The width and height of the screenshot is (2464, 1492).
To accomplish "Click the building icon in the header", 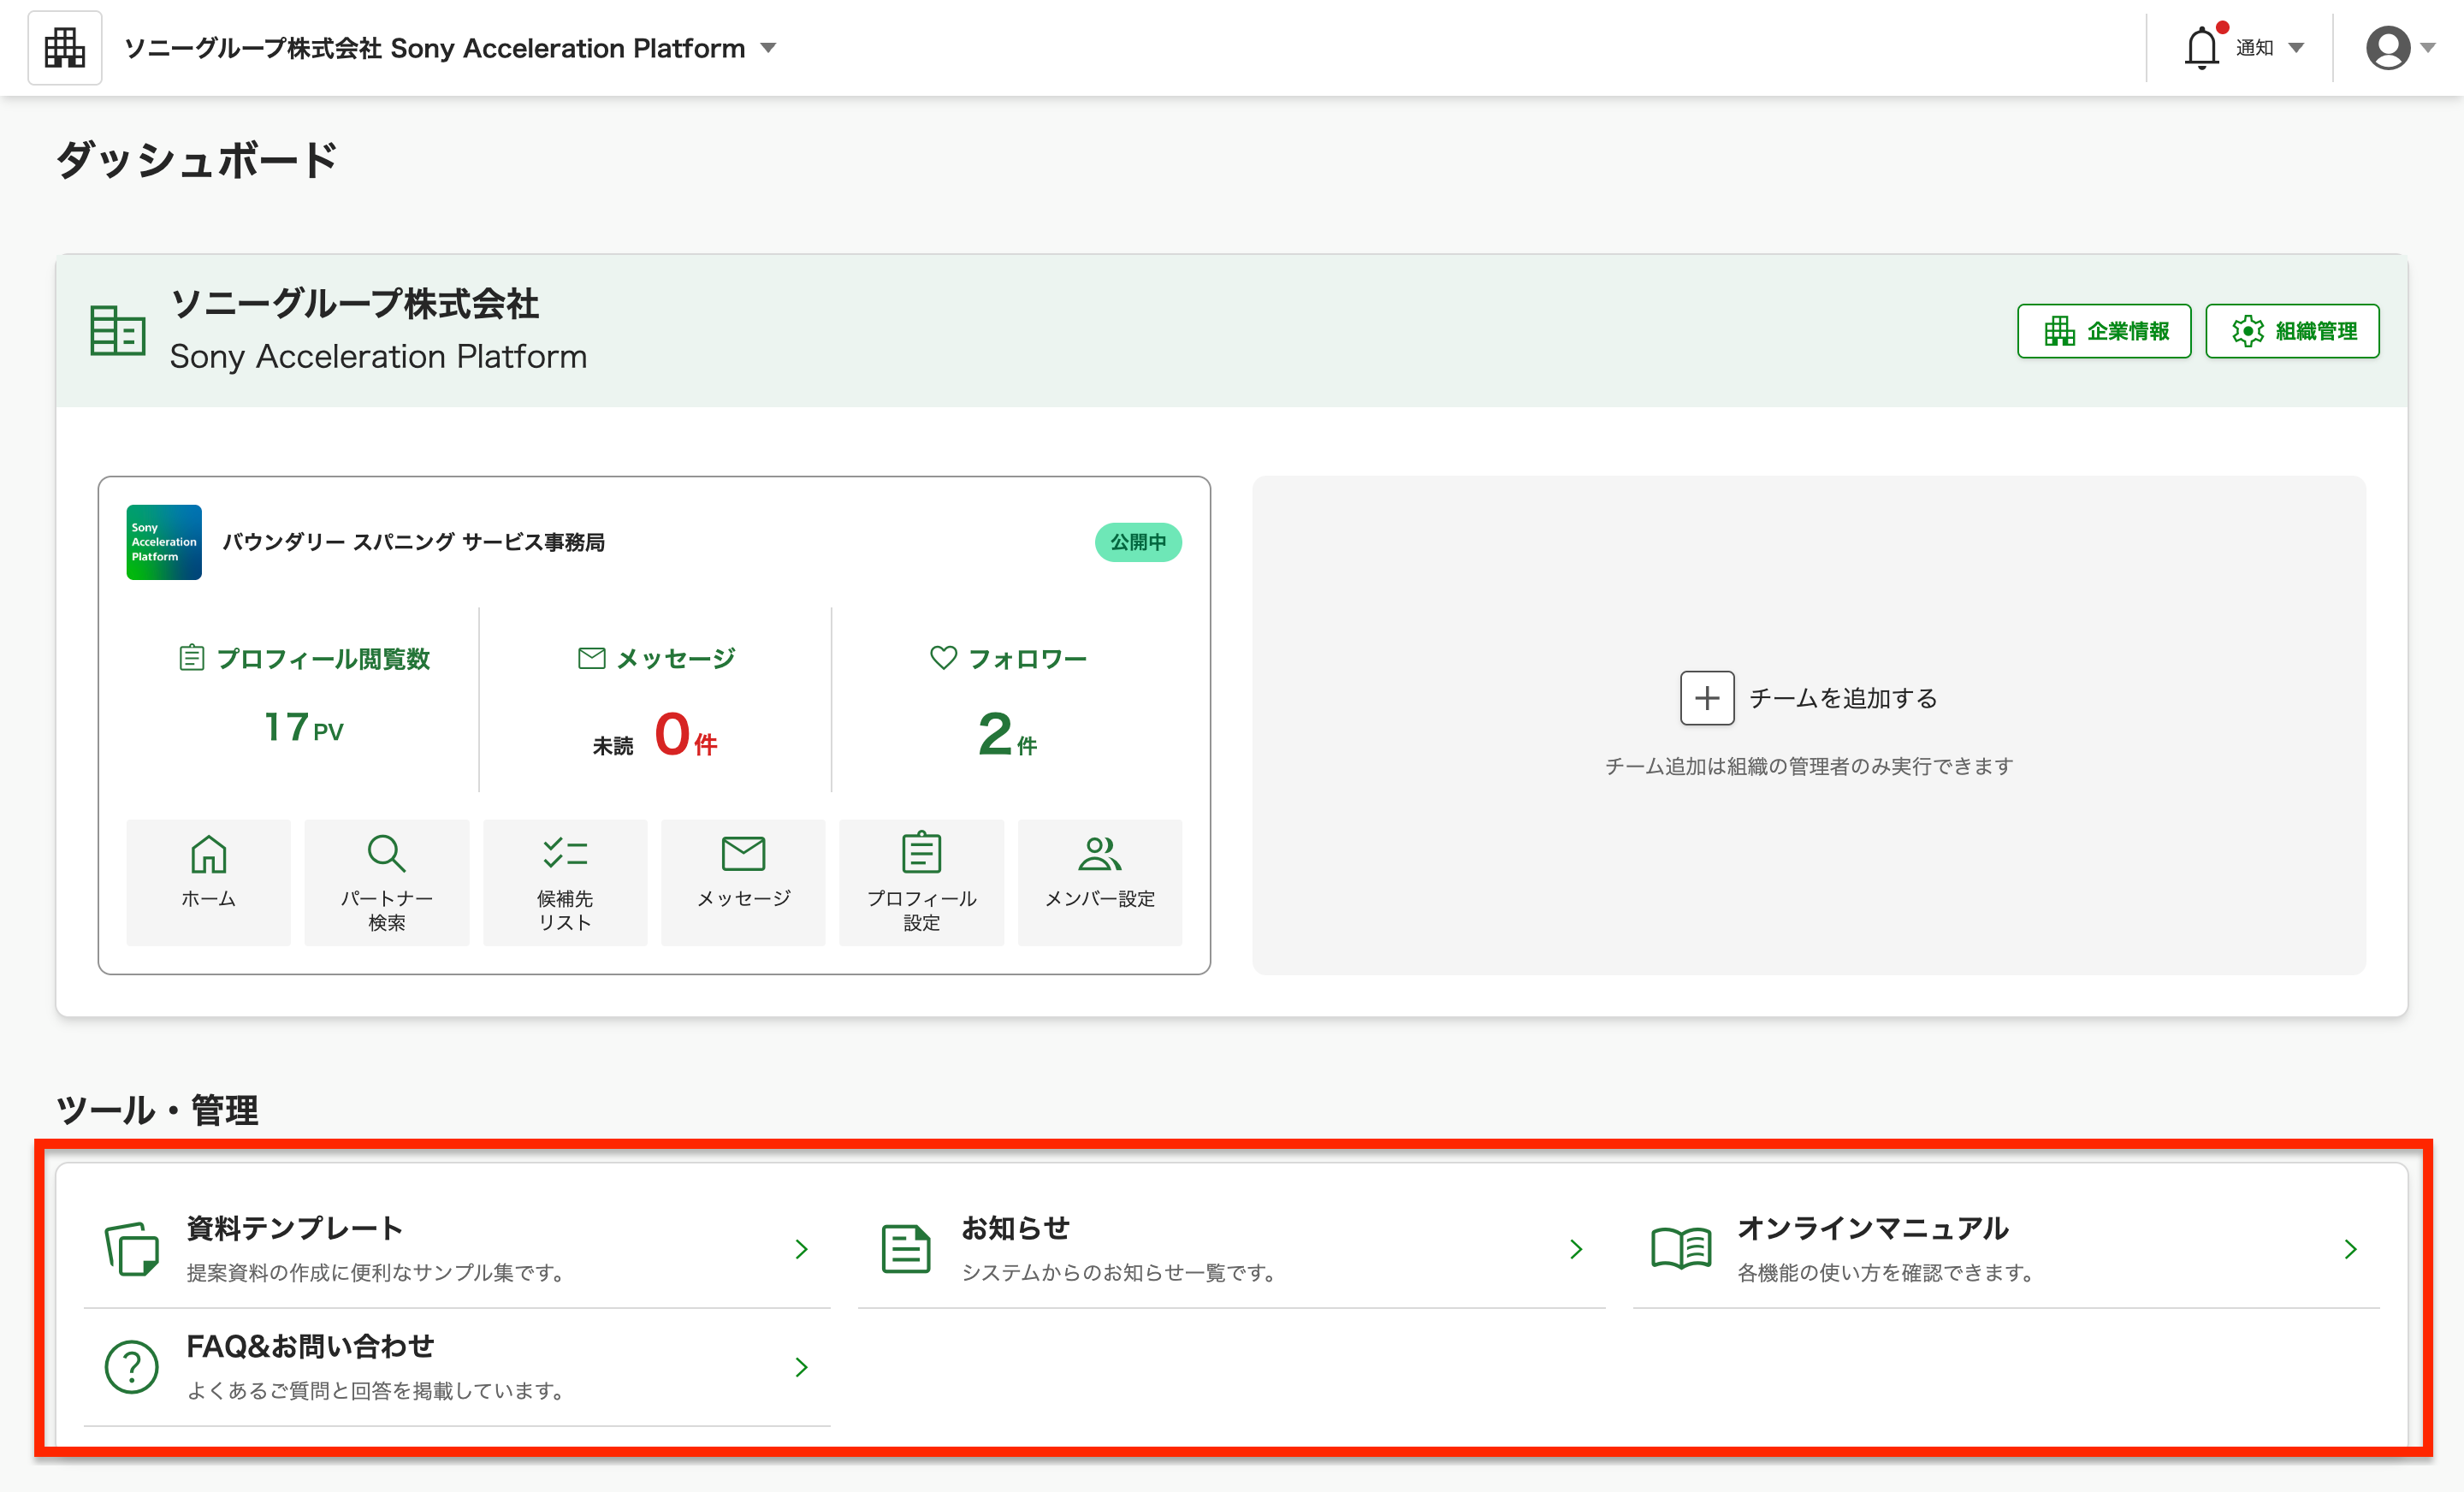I will [64, 46].
